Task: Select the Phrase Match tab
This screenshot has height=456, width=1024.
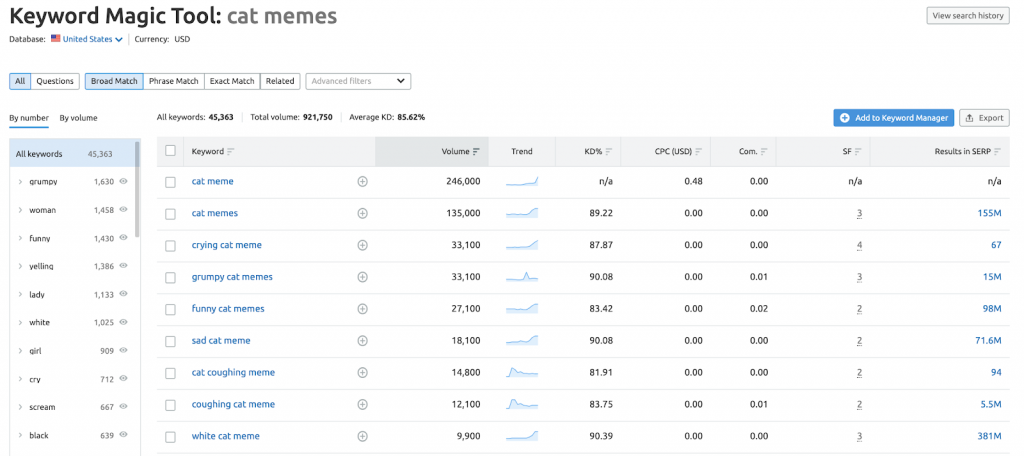Action: [174, 81]
